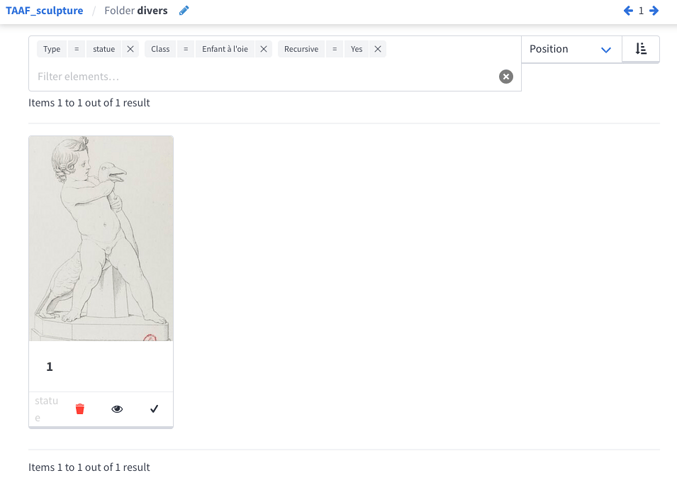Remove the Recursive Yes filter
The width and height of the screenshot is (677, 500).
[377, 49]
